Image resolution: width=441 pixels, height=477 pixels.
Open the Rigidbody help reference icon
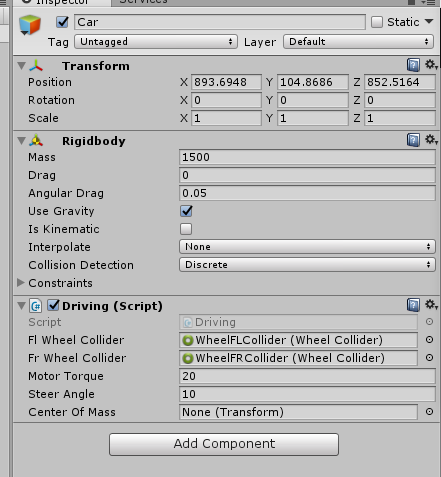pos(413,140)
